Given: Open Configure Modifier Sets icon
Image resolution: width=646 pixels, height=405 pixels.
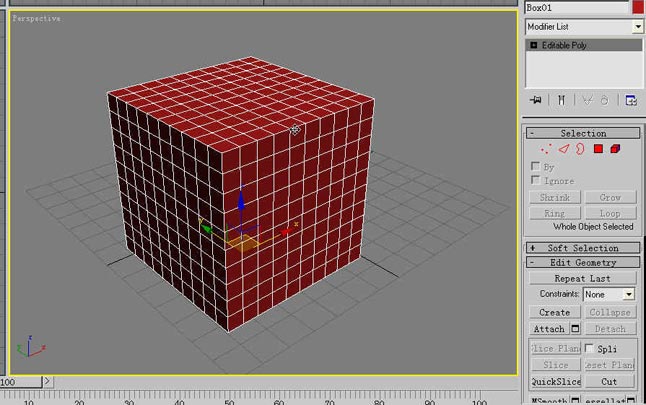Looking at the screenshot, I should pos(631,100).
